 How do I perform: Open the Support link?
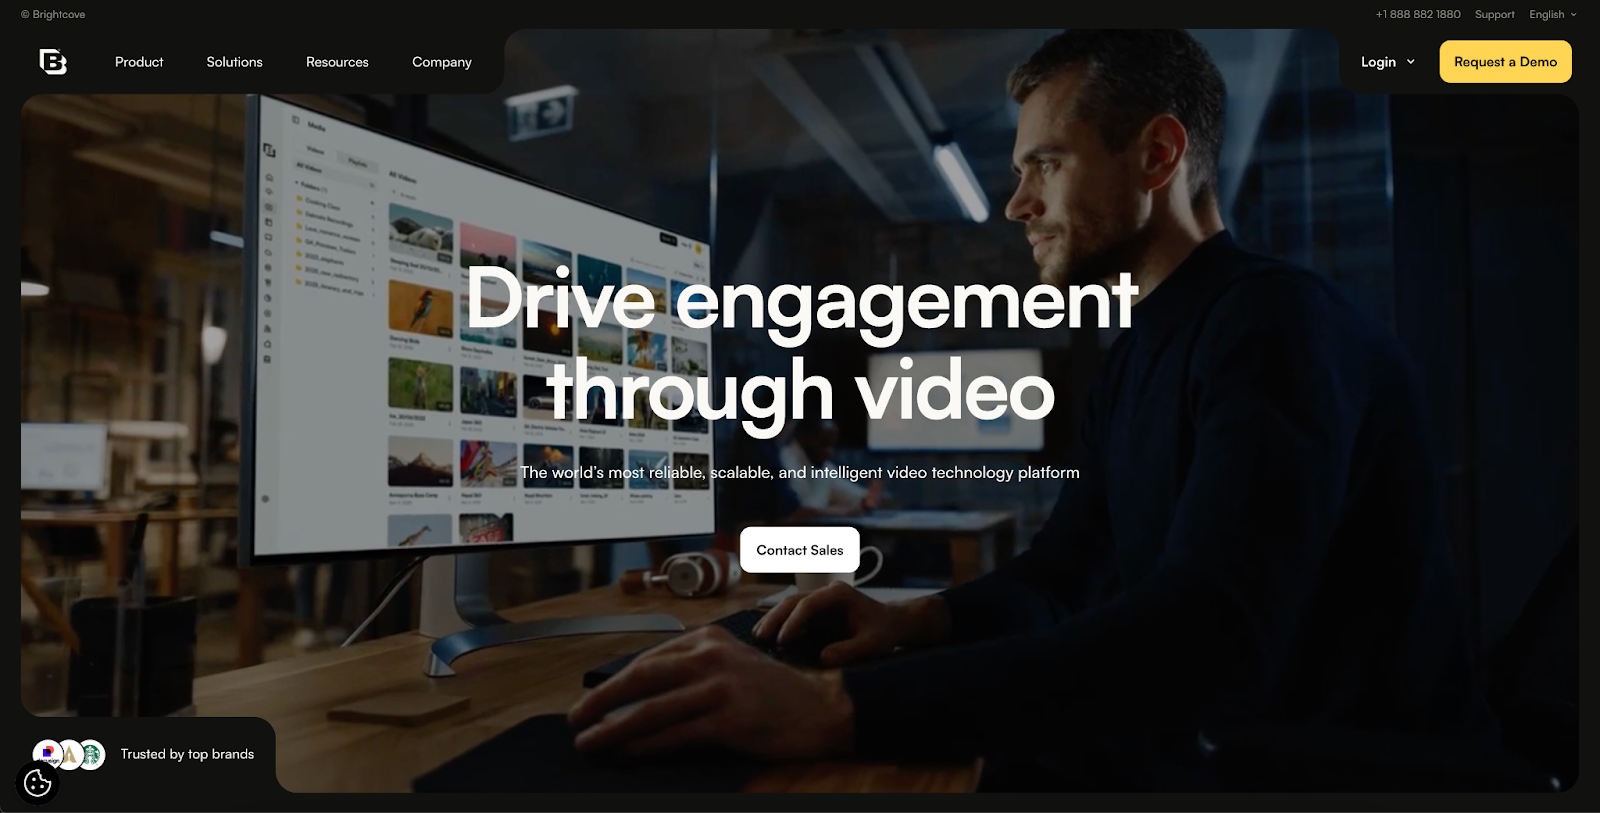pyautogui.click(x=1494, y=14)
